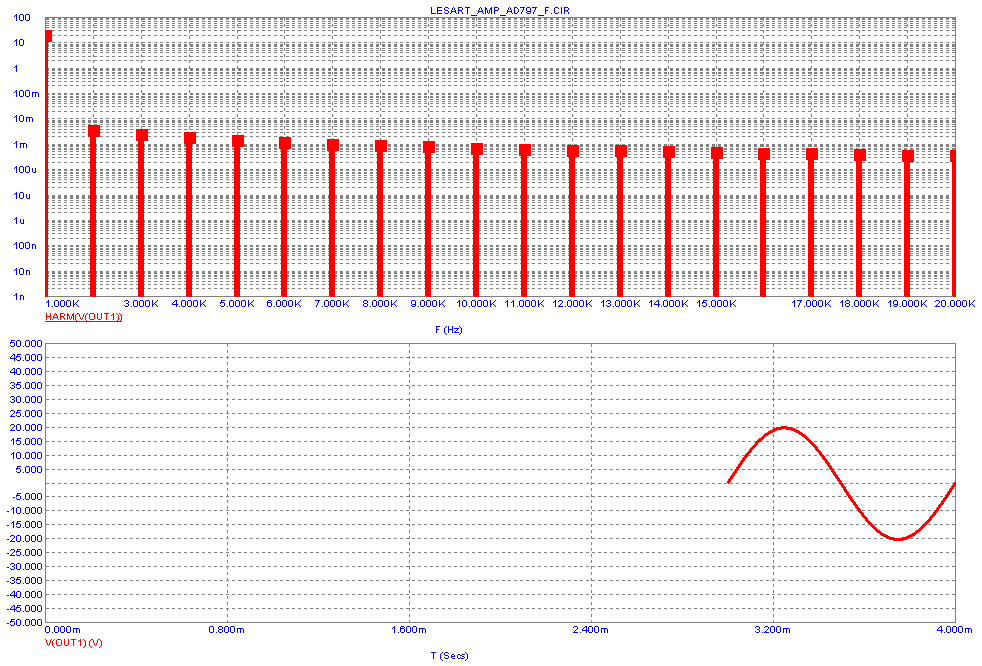This screenshot has width=982, height=666.
Task: Click the 4.000m time tick label
Action: 954,630
